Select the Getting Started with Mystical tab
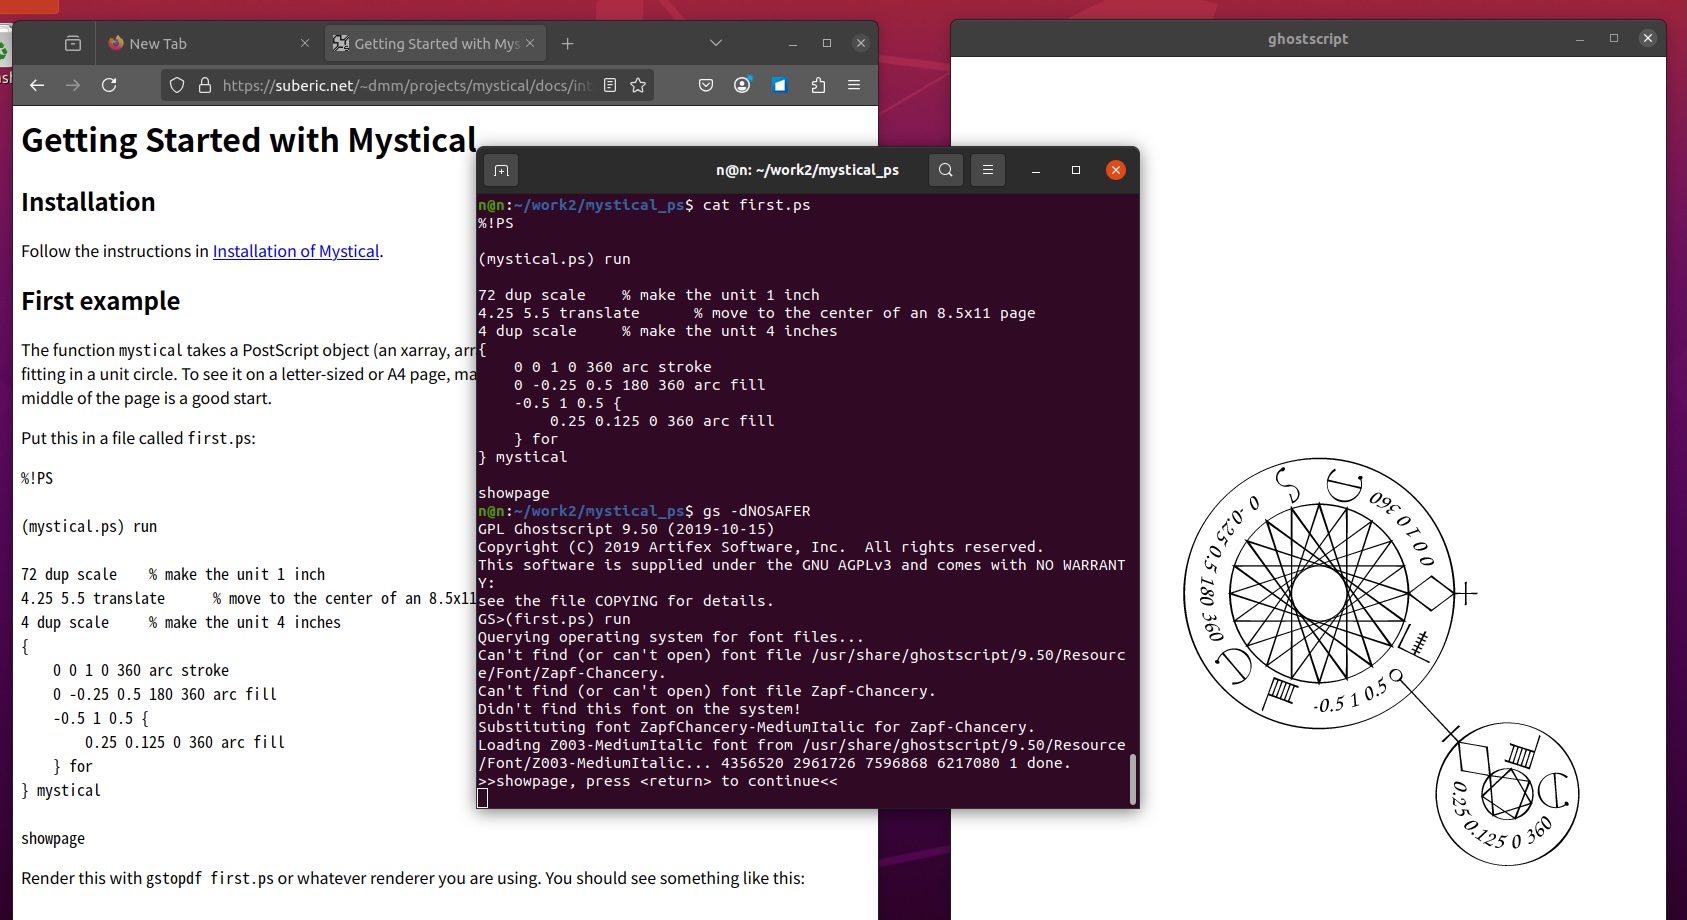1687x920 pixels. (x=430, y=44)
